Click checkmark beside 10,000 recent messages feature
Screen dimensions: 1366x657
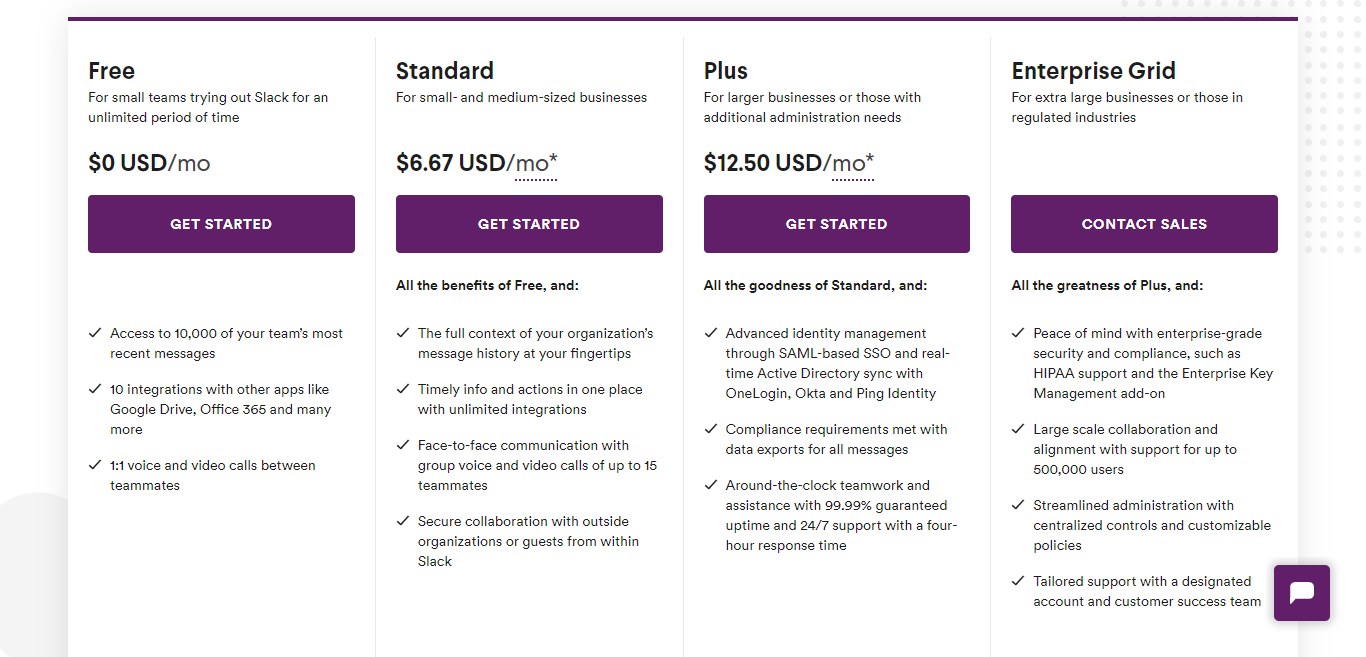pyautogui.click(x=95, y=333)
